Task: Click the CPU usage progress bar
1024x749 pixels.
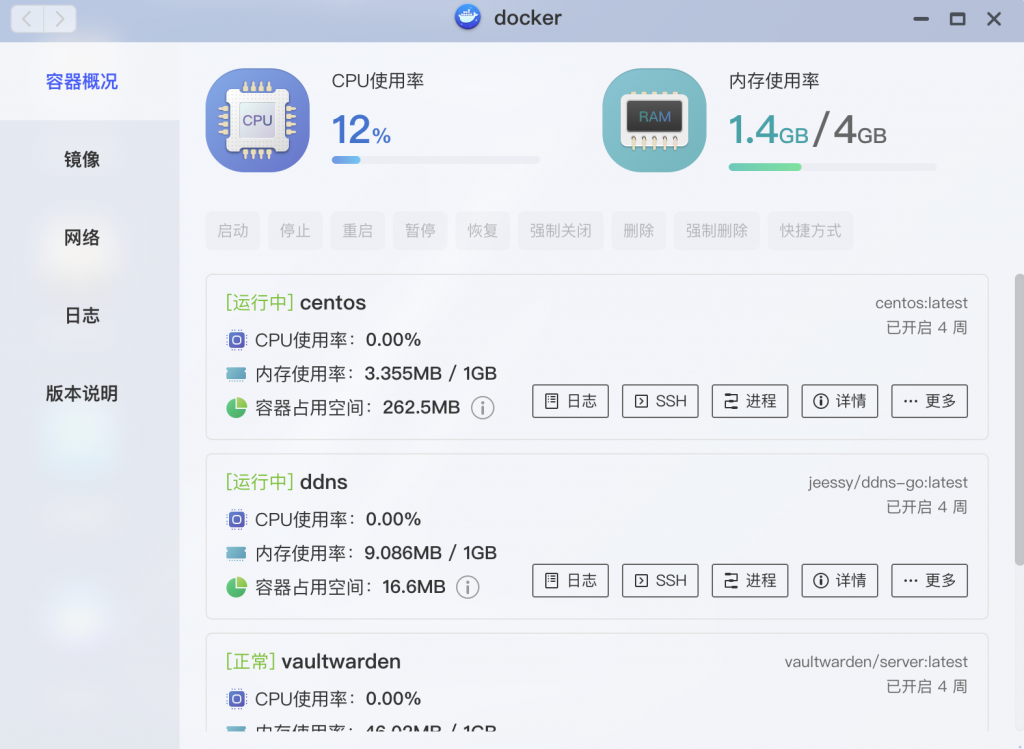Action: click(436, 160)
